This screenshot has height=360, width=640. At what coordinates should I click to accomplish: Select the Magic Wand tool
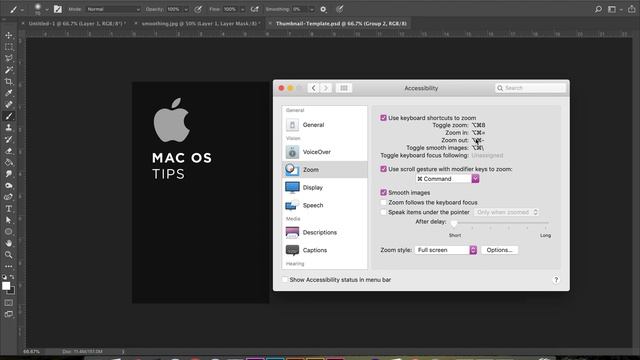pos(9,70)
